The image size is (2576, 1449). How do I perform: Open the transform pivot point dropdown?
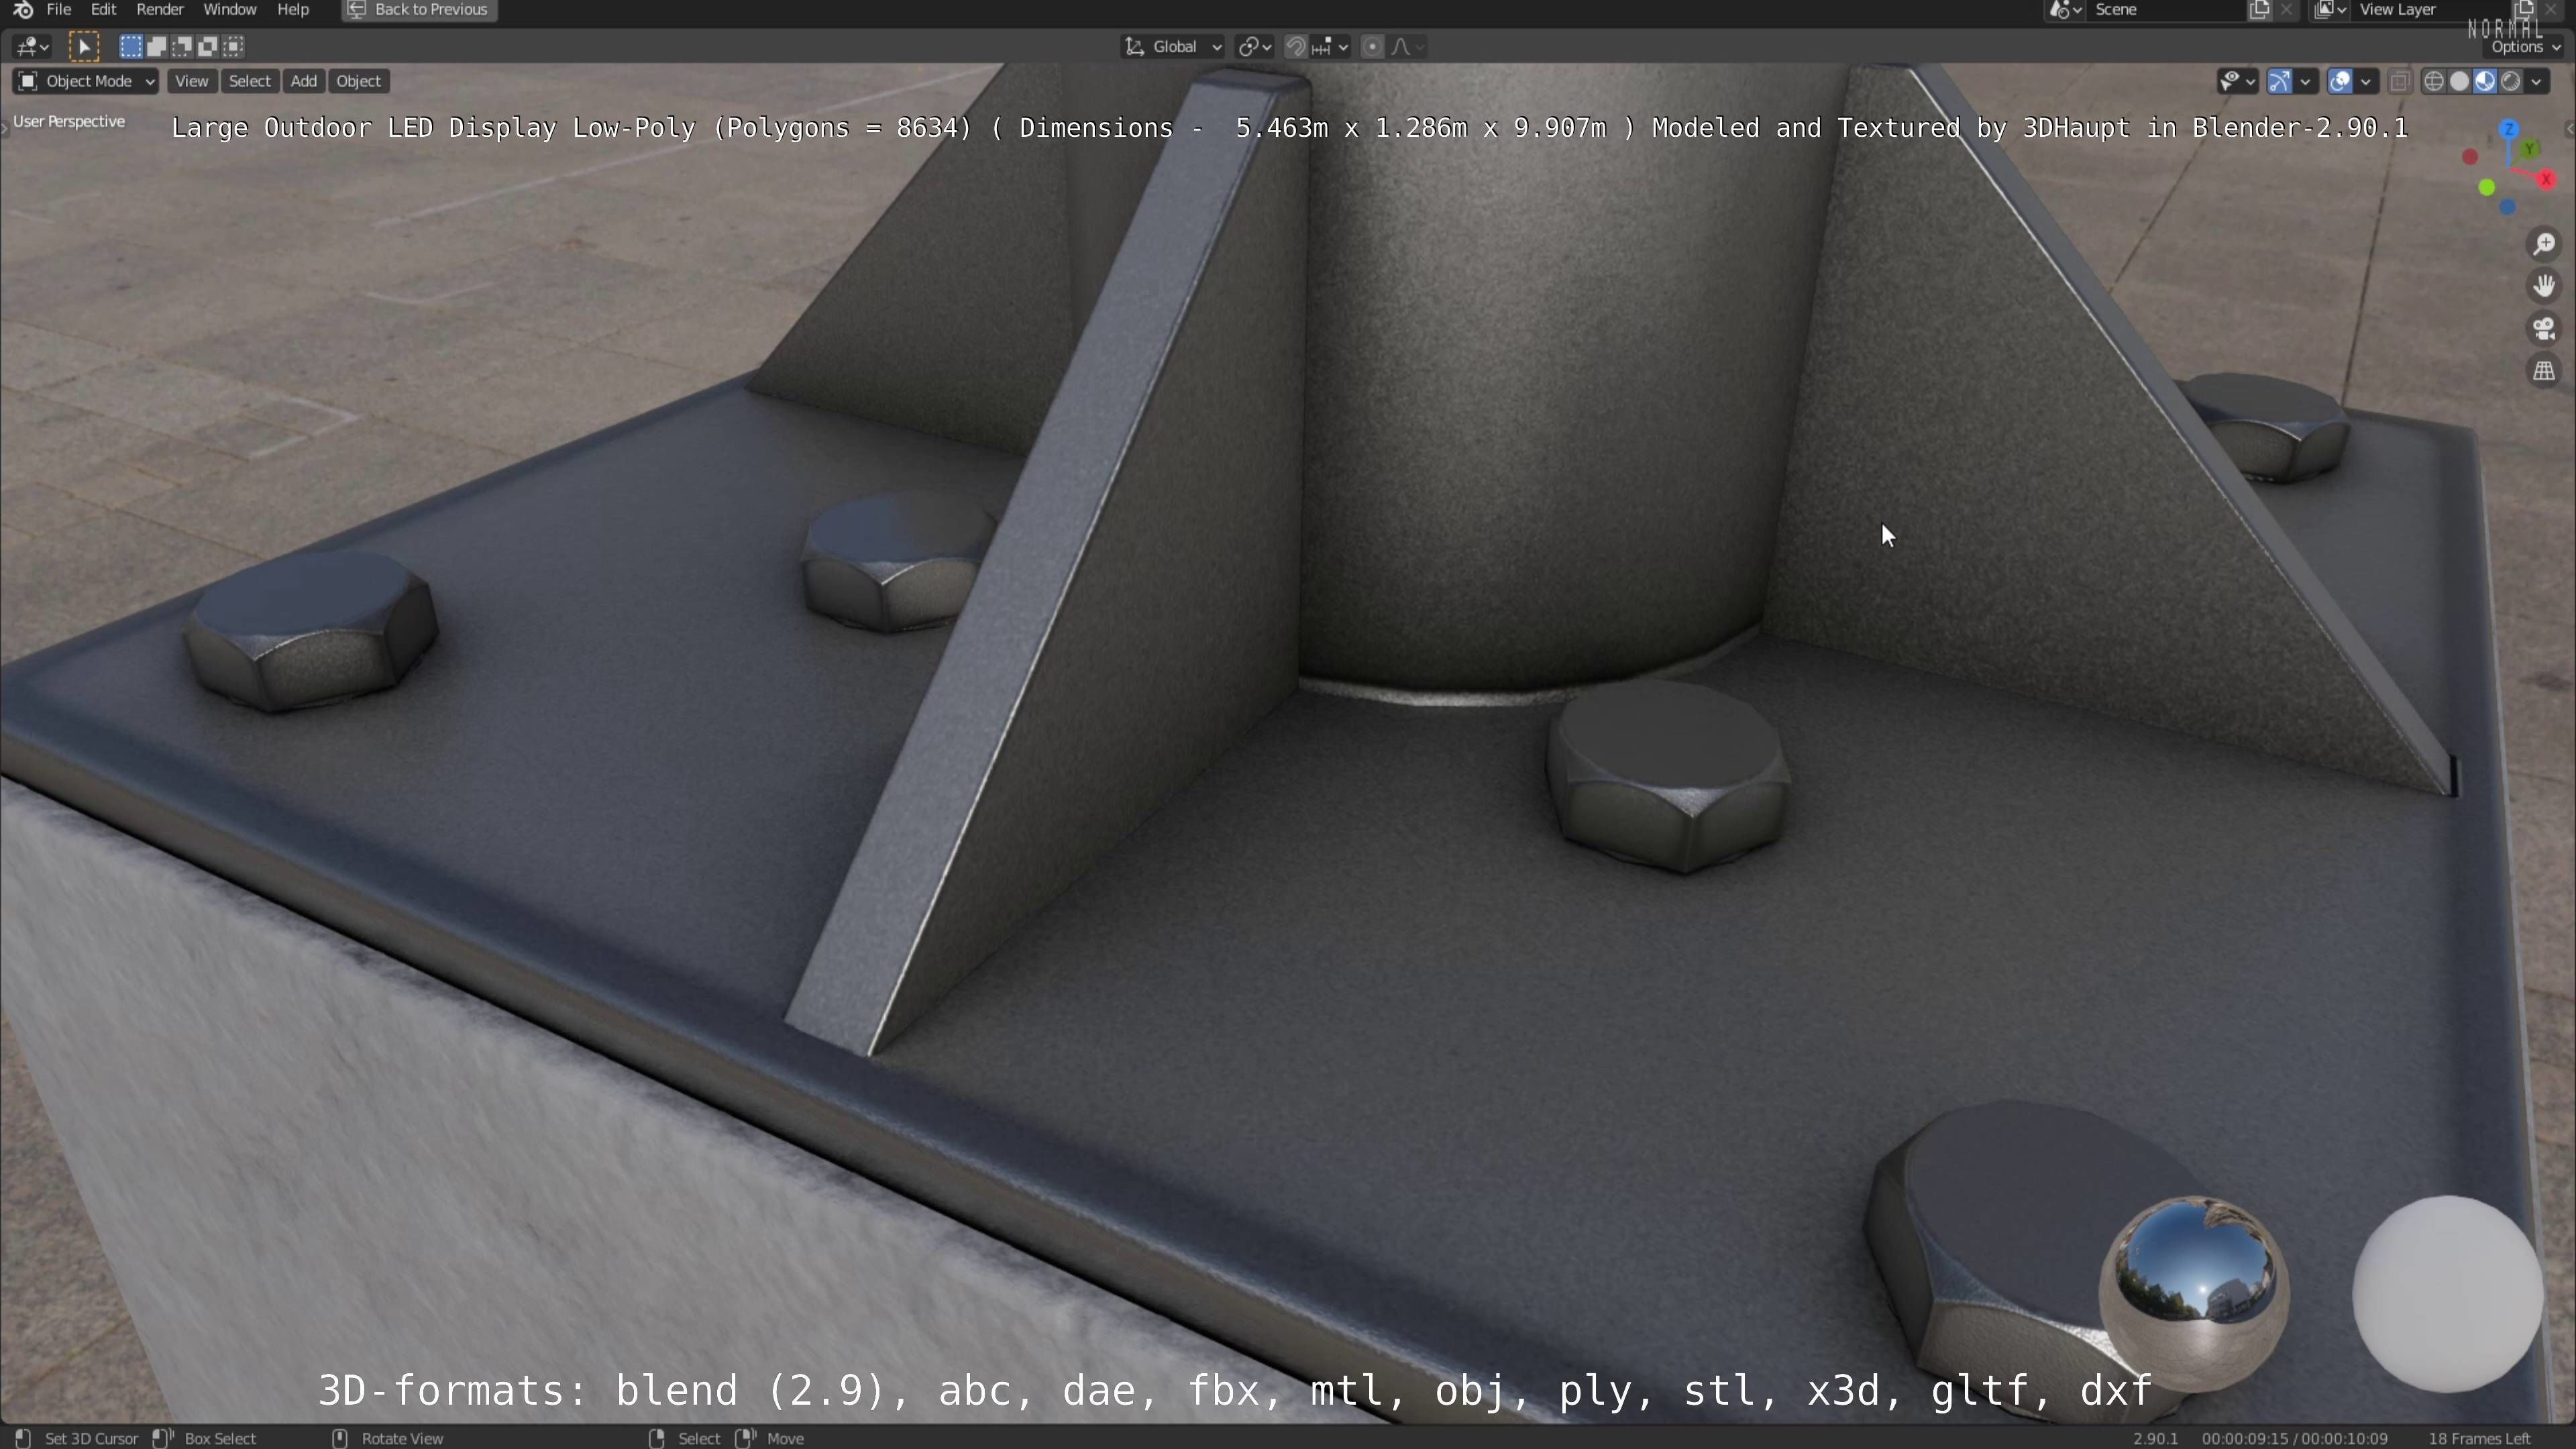click(x=1254, y=47)
